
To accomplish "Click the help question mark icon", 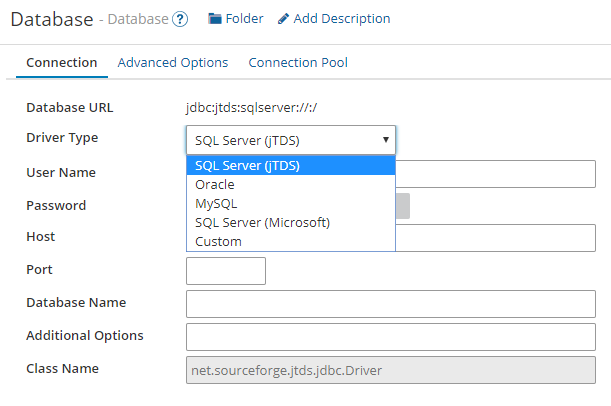I will tap(180, 19).
